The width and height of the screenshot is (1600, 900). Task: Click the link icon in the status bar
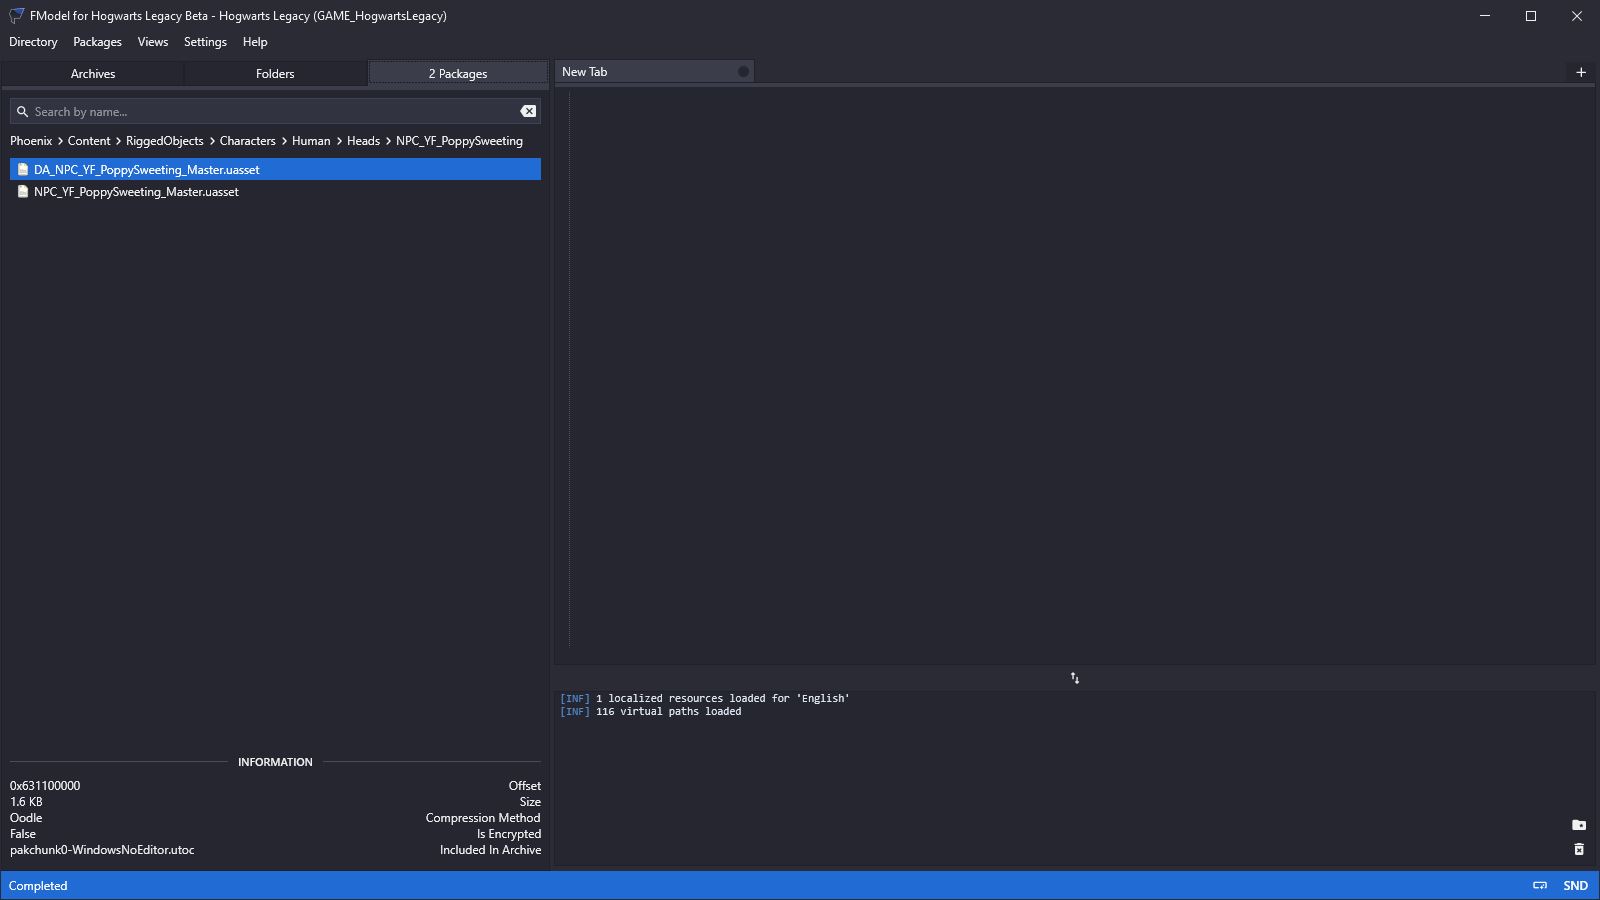[x=1540, y=885]
